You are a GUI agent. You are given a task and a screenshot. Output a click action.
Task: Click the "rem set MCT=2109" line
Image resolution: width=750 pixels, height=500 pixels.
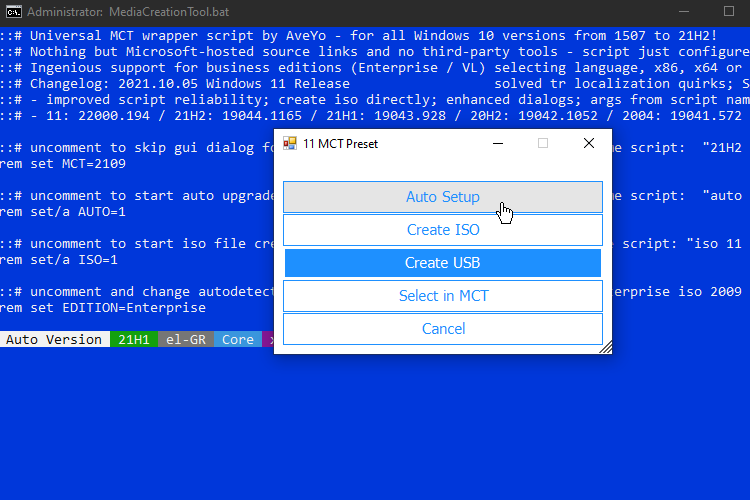point(63,164)
